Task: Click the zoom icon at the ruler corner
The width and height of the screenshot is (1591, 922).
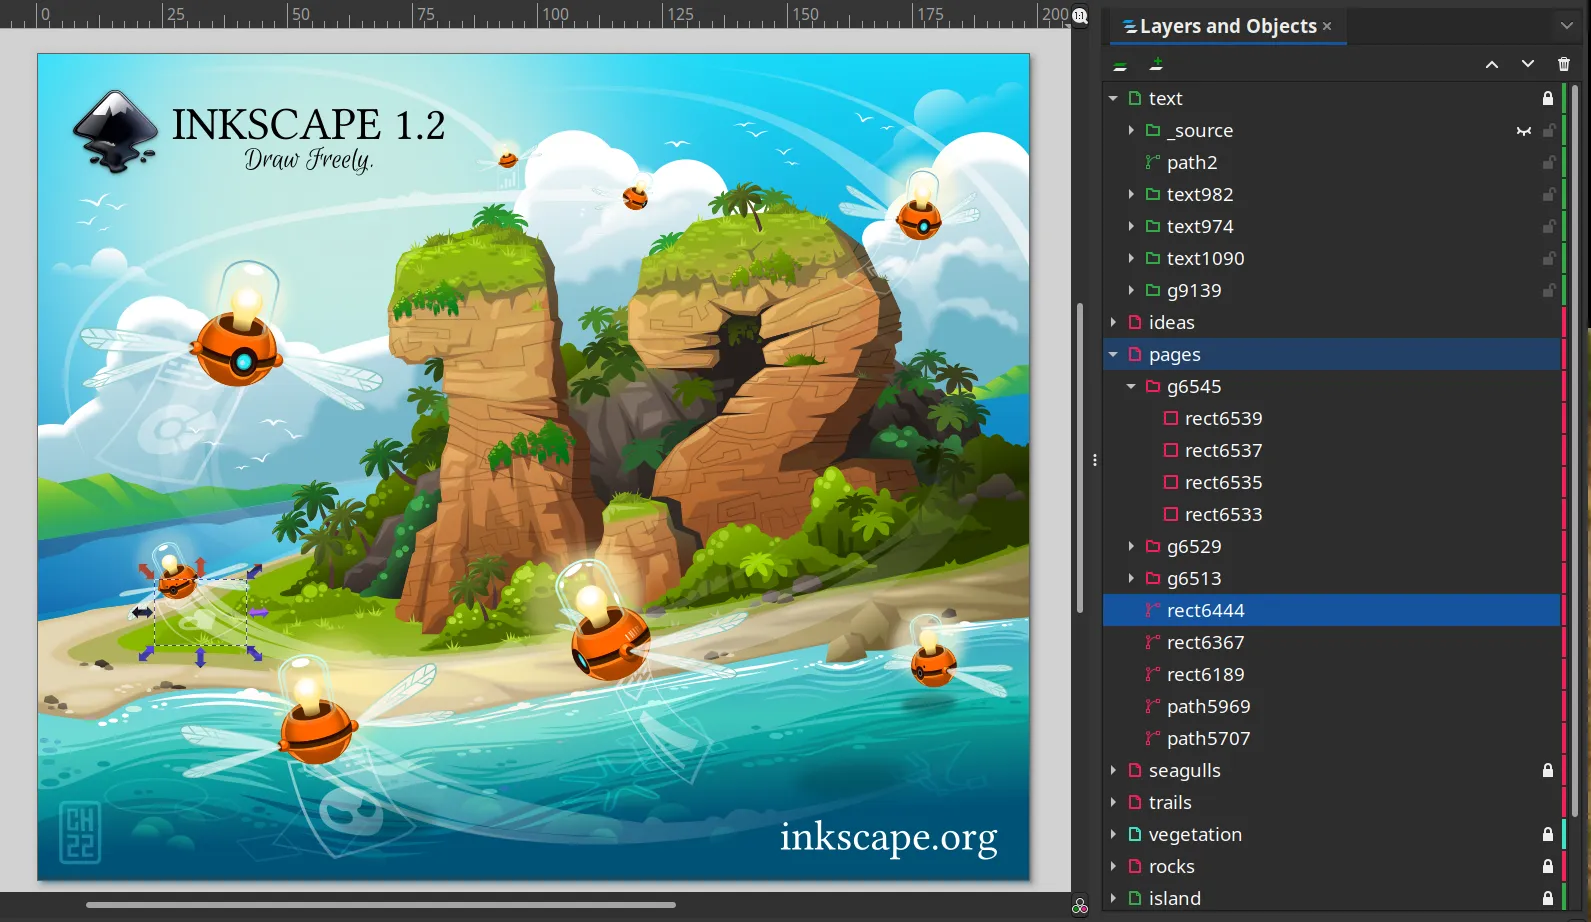Action: click(1080, 15)
